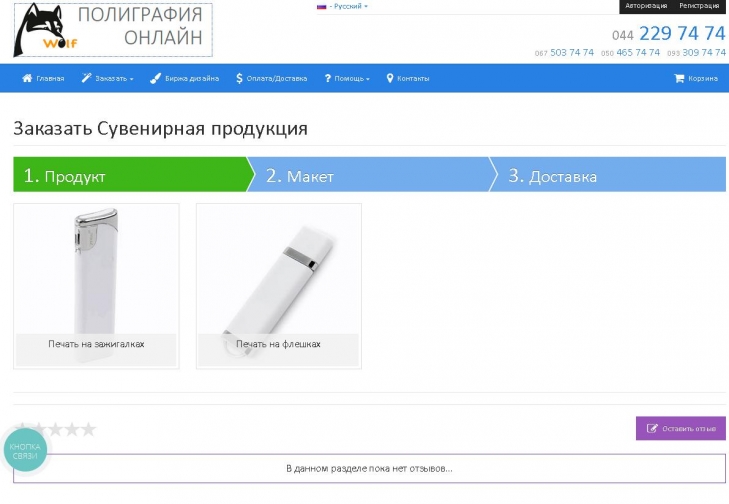The height and width of the screenshot is (504, 729).
Task: Click the map pin icon for Контакты
Action: click(390, 78)
